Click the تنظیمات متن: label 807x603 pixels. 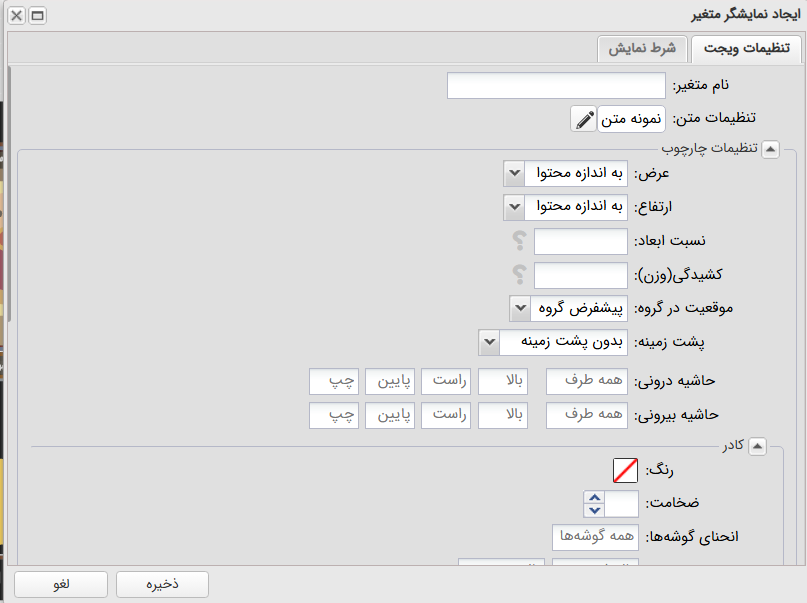(x=714, y=118)
